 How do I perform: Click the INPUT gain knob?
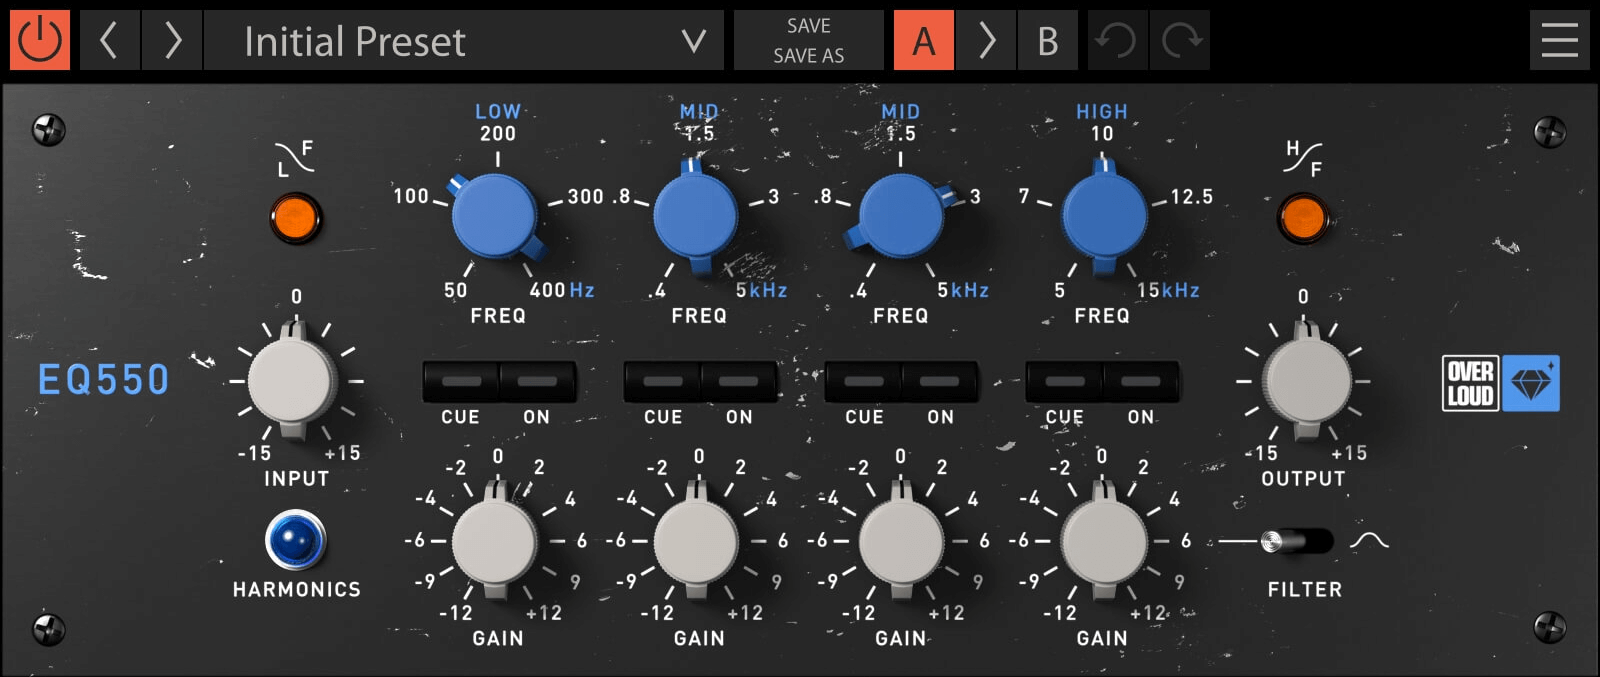[x=292, y=381]
